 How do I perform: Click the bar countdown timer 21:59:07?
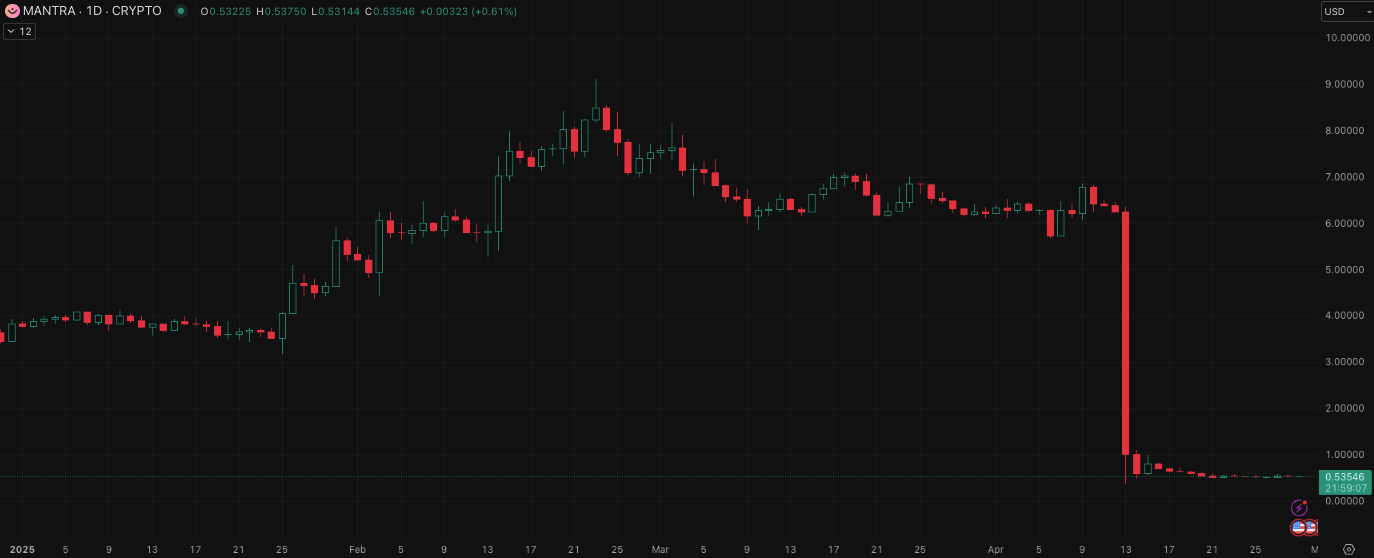[1345, 488]
